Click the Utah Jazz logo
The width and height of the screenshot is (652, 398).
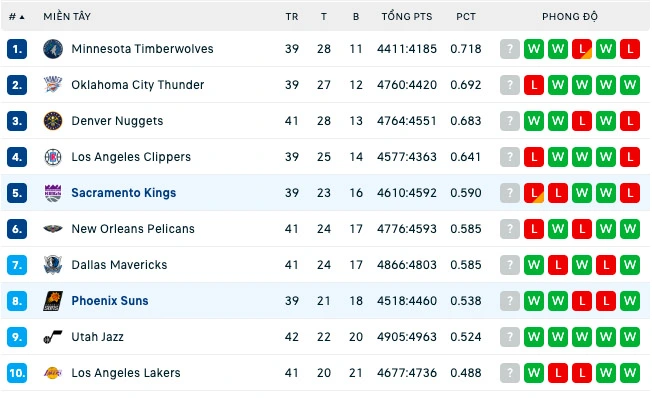(53, 337)
